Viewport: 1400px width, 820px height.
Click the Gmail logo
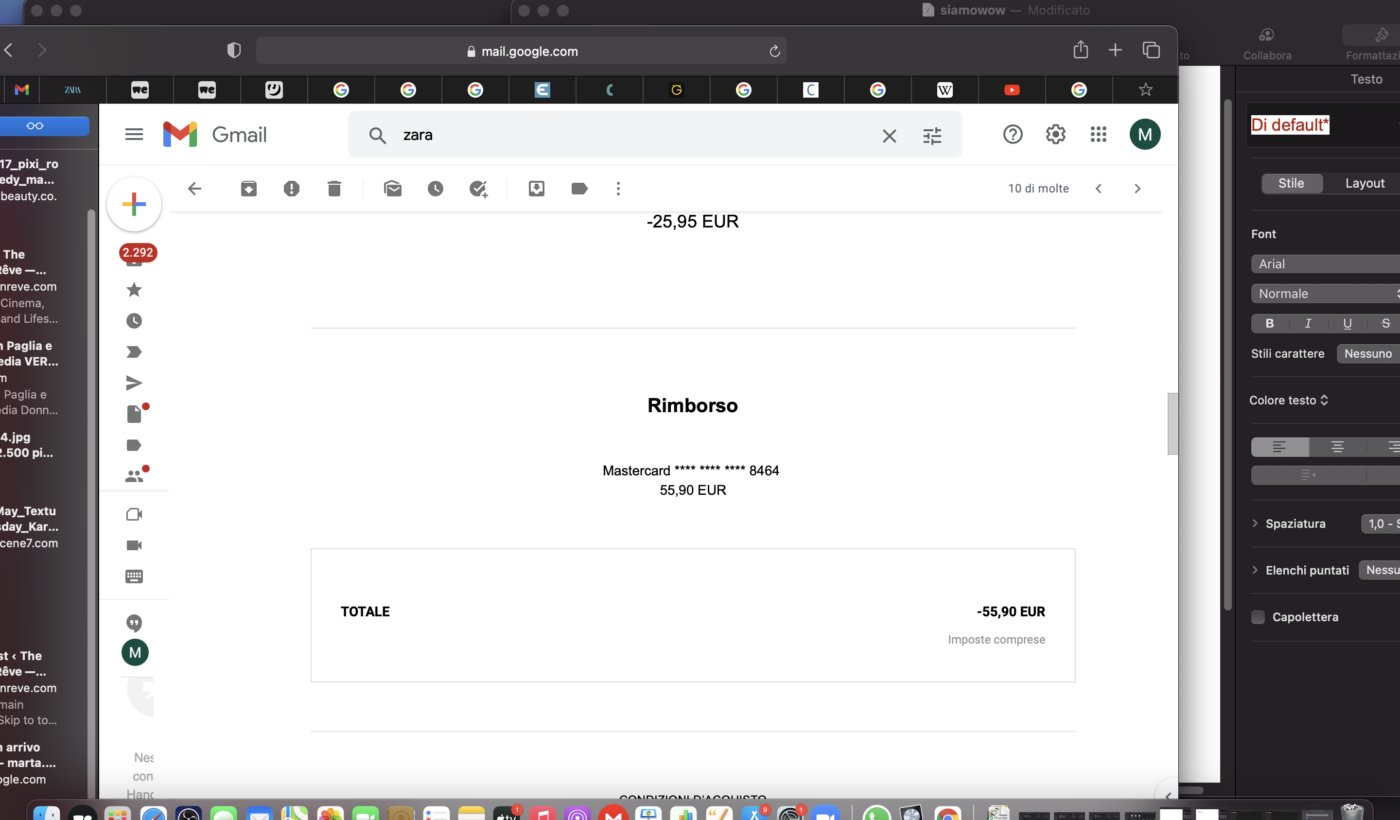pyautogui.click(x=215, y=134)
